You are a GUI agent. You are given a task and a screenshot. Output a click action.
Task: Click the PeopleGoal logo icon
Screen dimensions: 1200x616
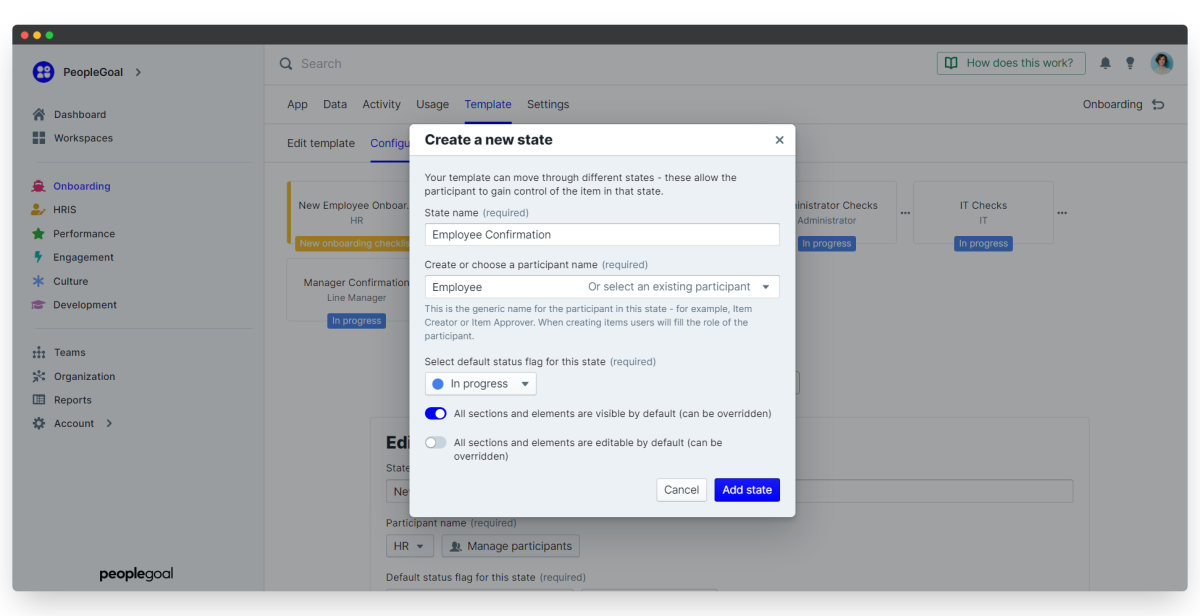click(x=43, y=72)
